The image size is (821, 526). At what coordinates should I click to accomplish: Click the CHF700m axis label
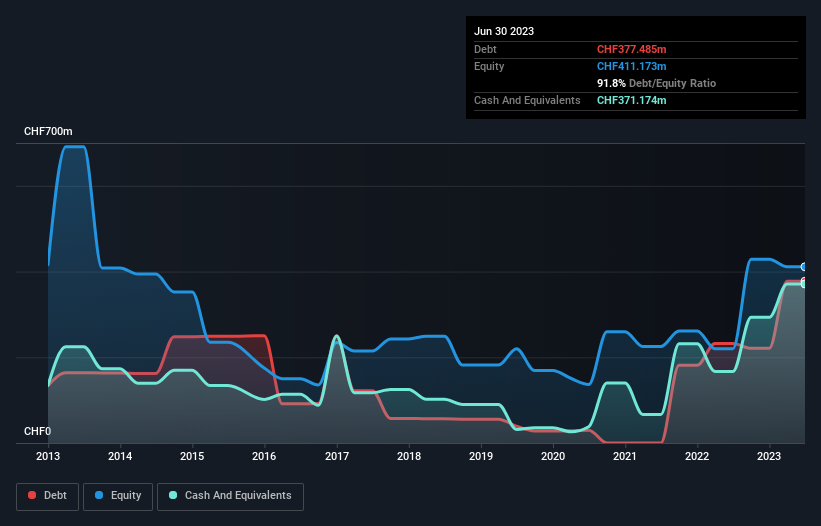tap(48, 131)
